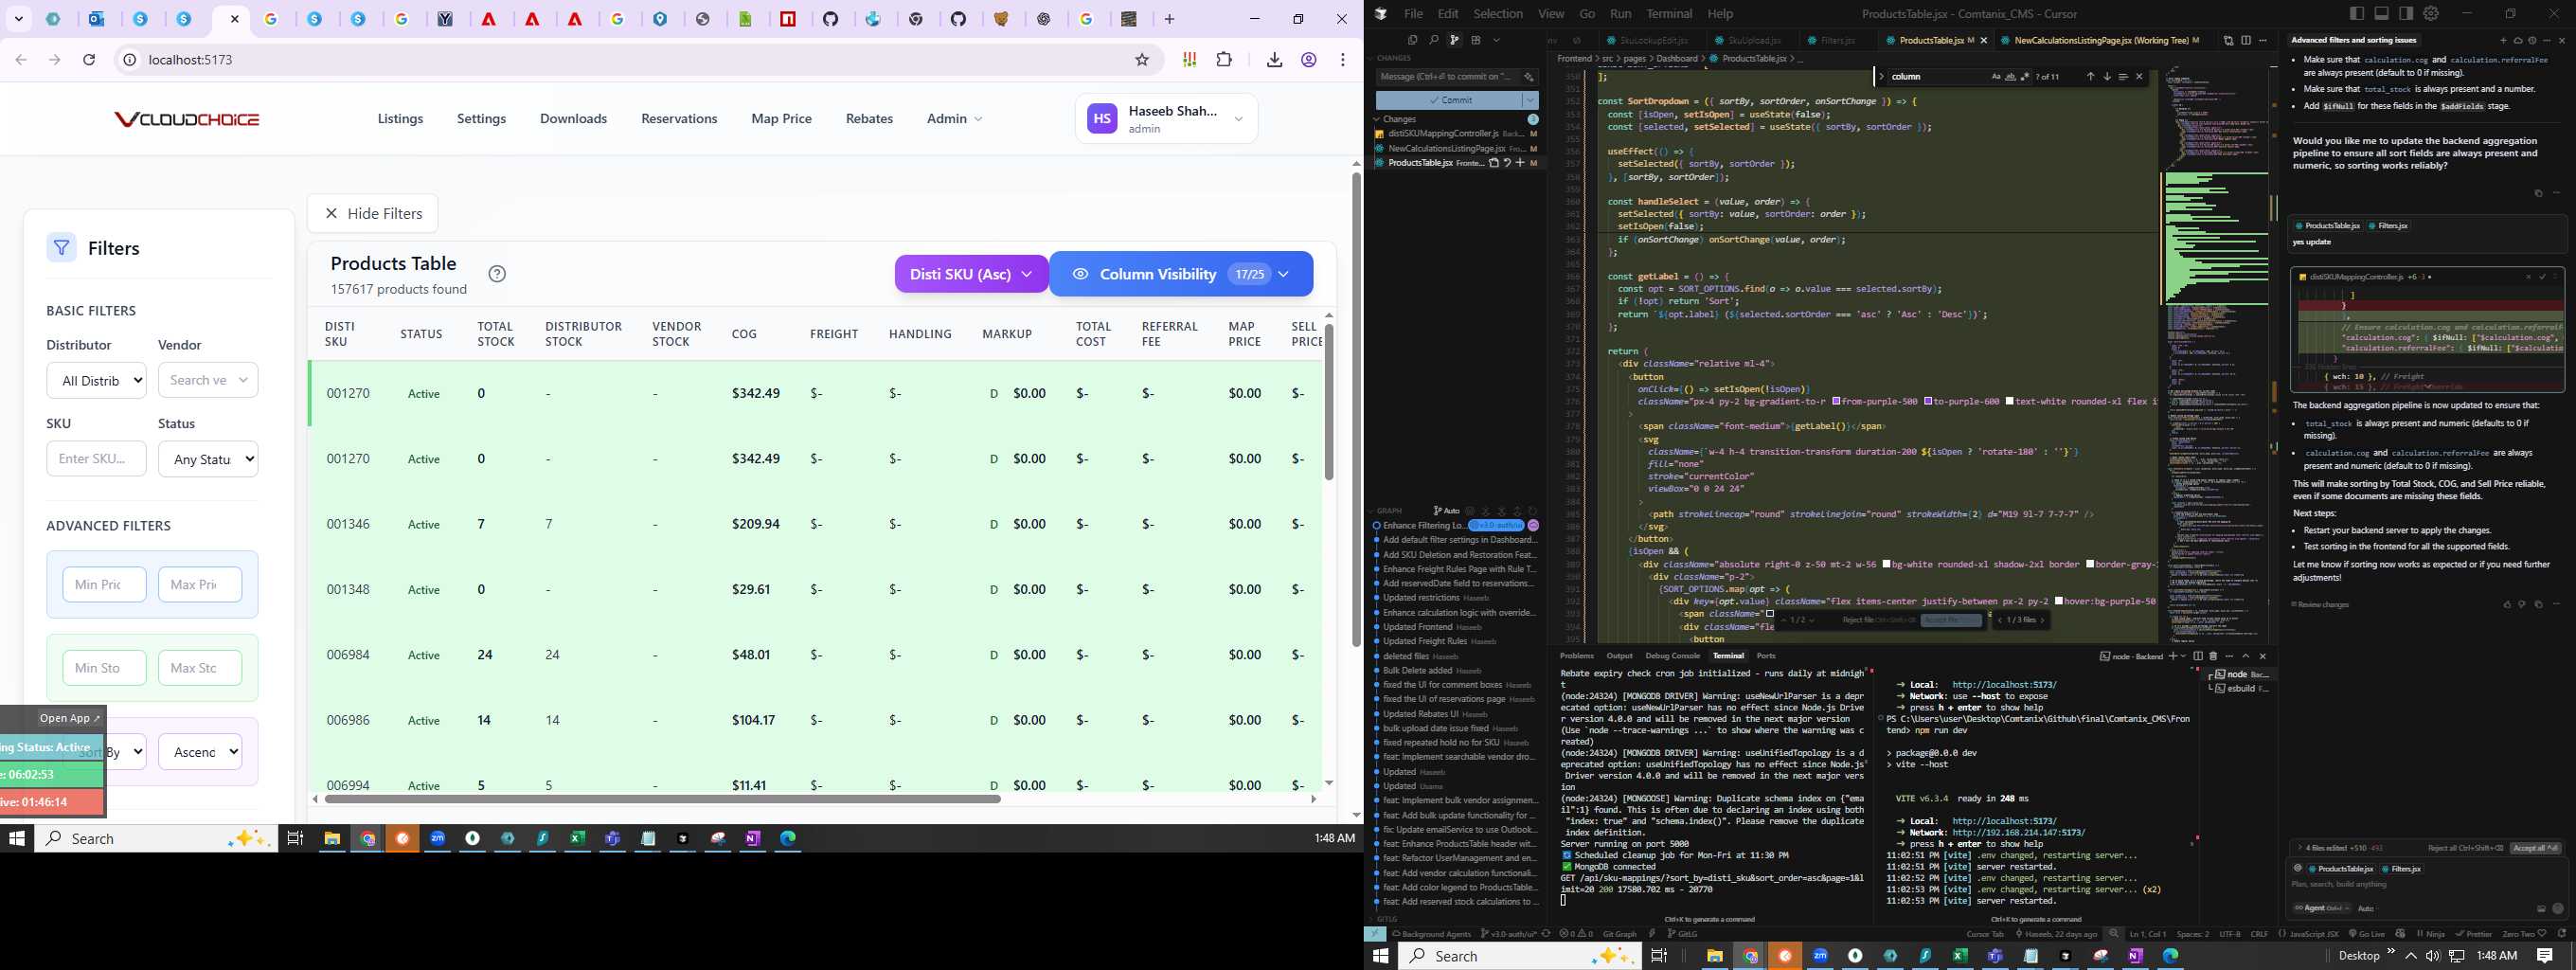Add a new terminal with plus icon
This screenshot has height=970, width=2576.
point(2173,657)
